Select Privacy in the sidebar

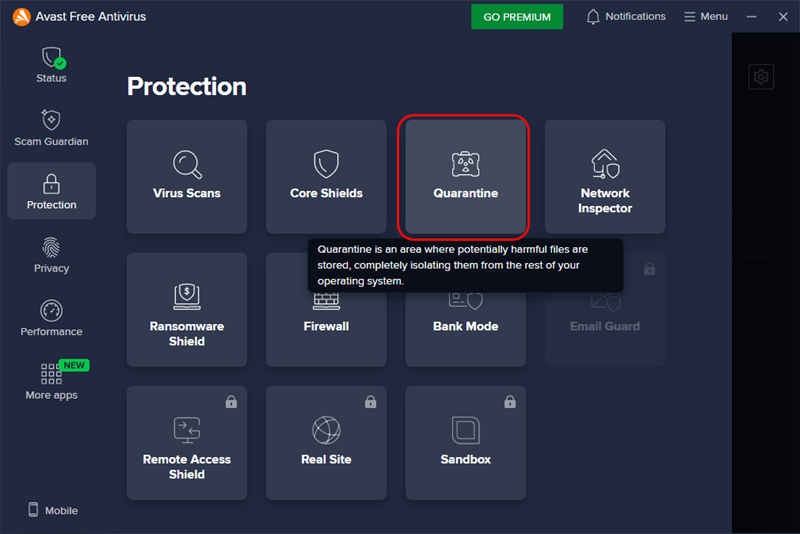(x=51, y=255)
